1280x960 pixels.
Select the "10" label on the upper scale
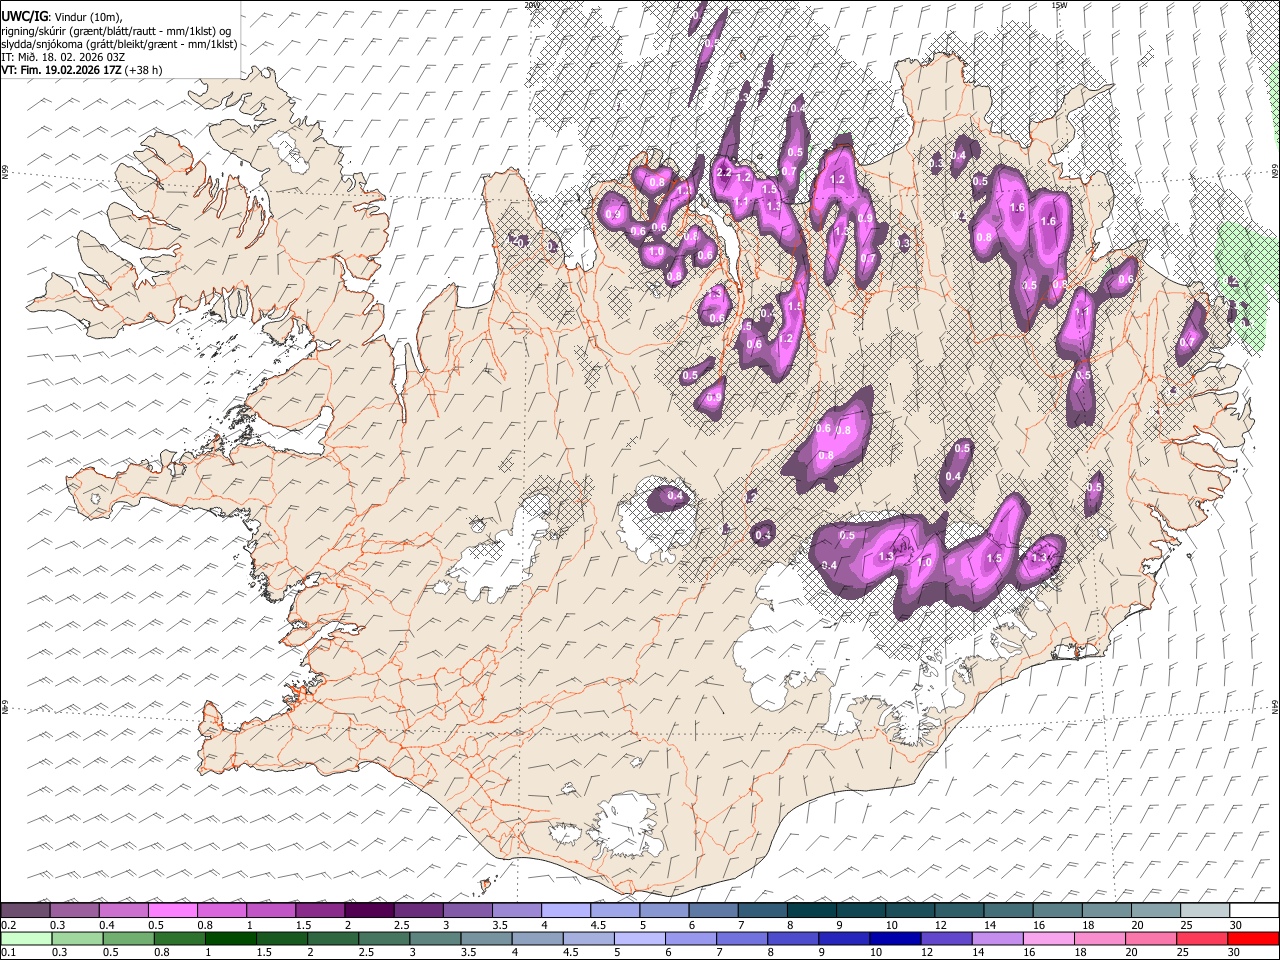[x=892, y=925]
